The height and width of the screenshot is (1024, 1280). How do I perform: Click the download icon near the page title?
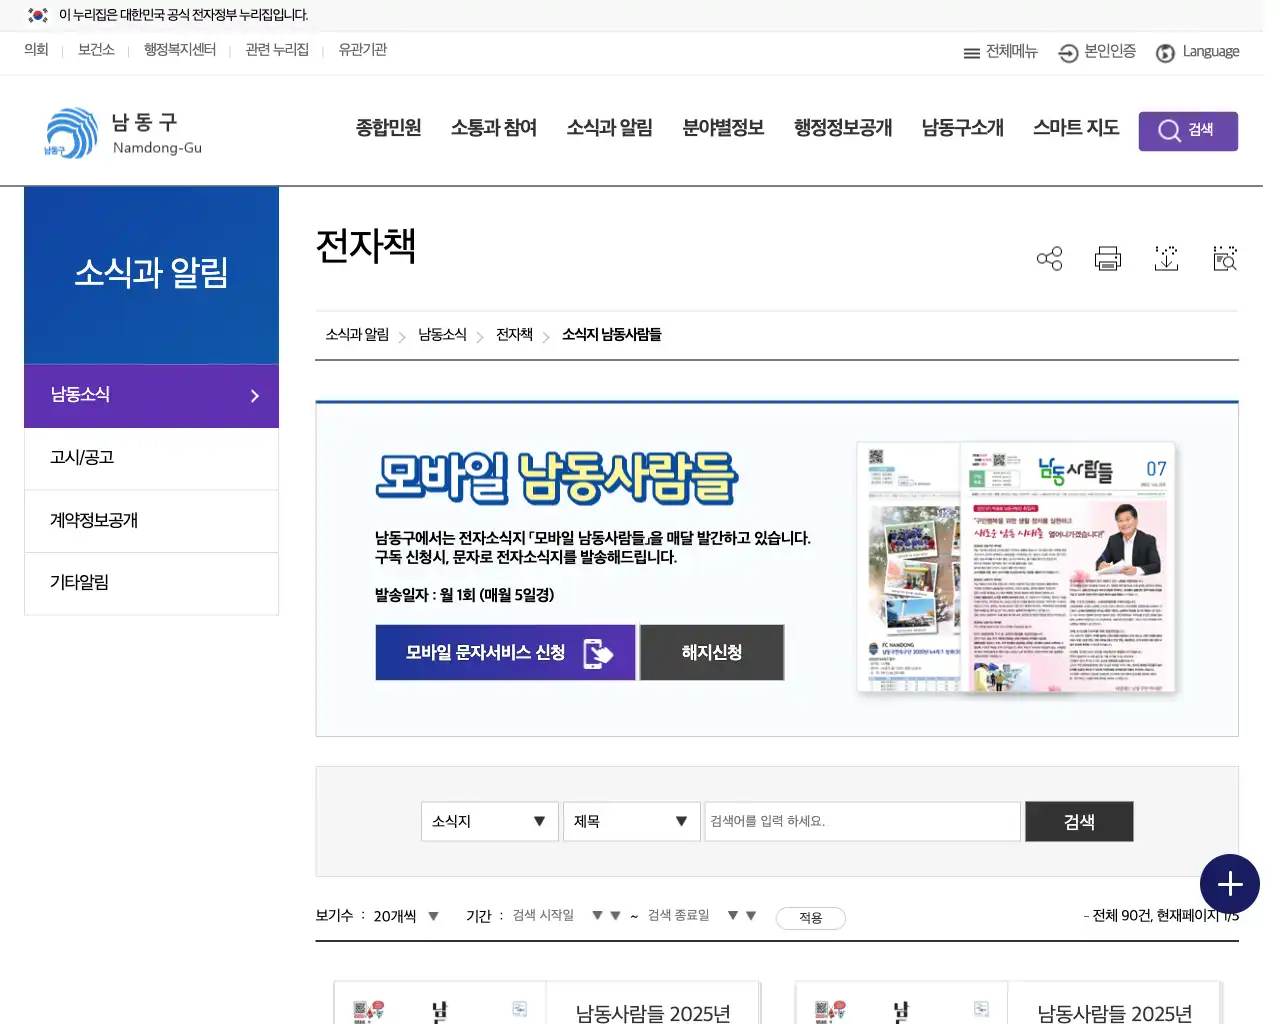[x=1166, y=258]
